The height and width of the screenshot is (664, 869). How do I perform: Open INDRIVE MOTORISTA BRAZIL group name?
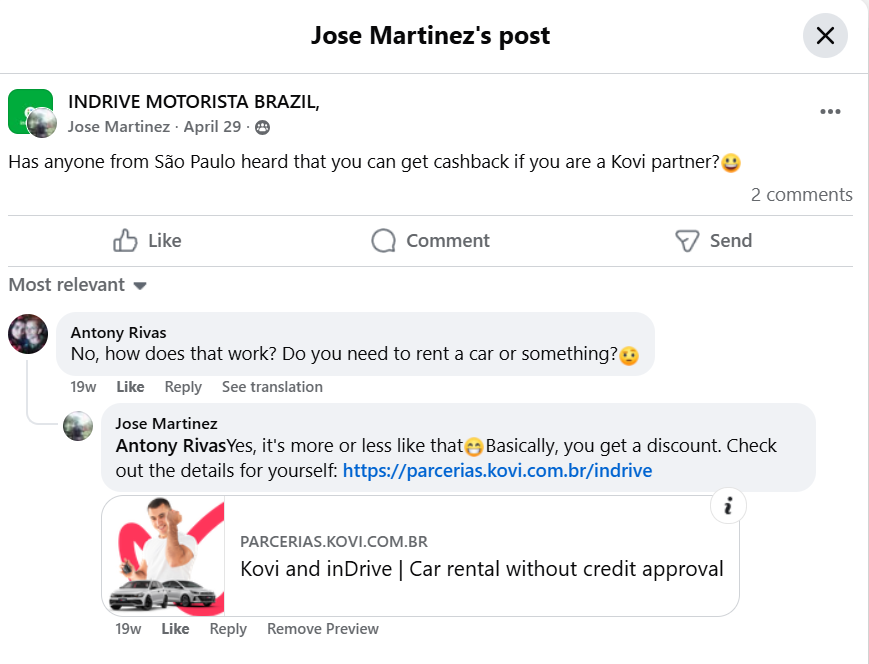tap(193, 102)
